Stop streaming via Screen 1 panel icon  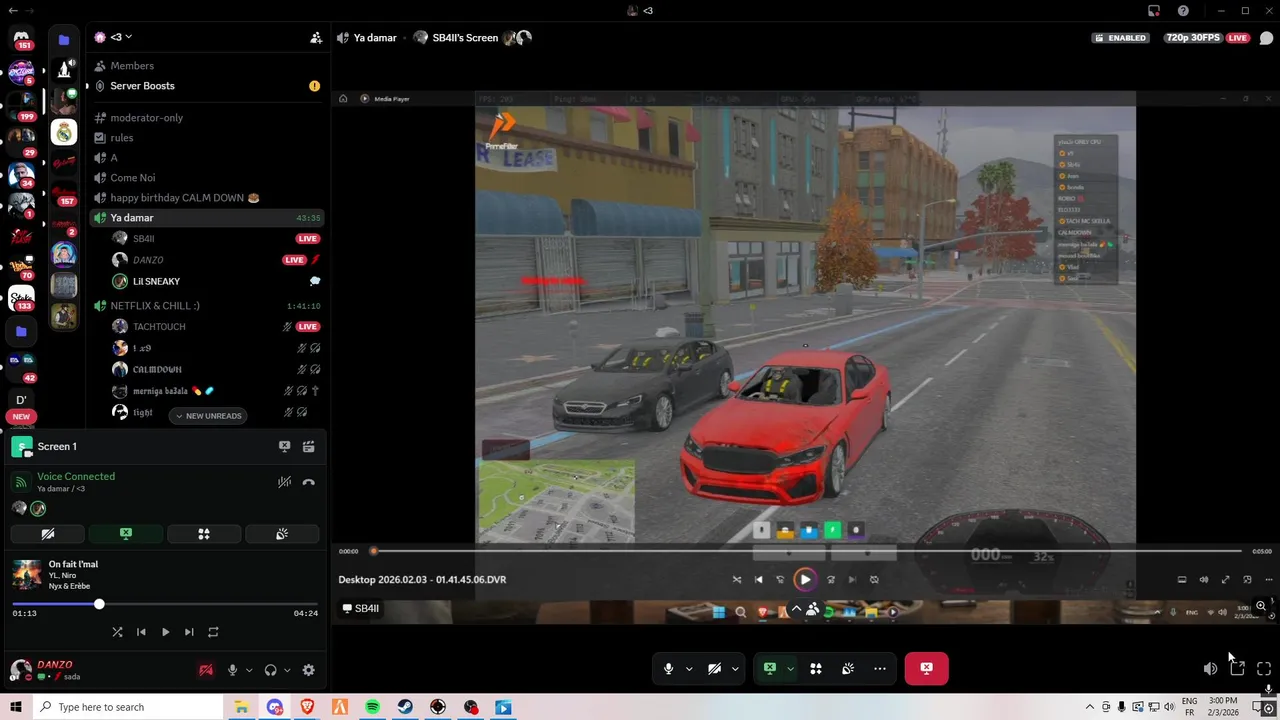click(284, 447)
